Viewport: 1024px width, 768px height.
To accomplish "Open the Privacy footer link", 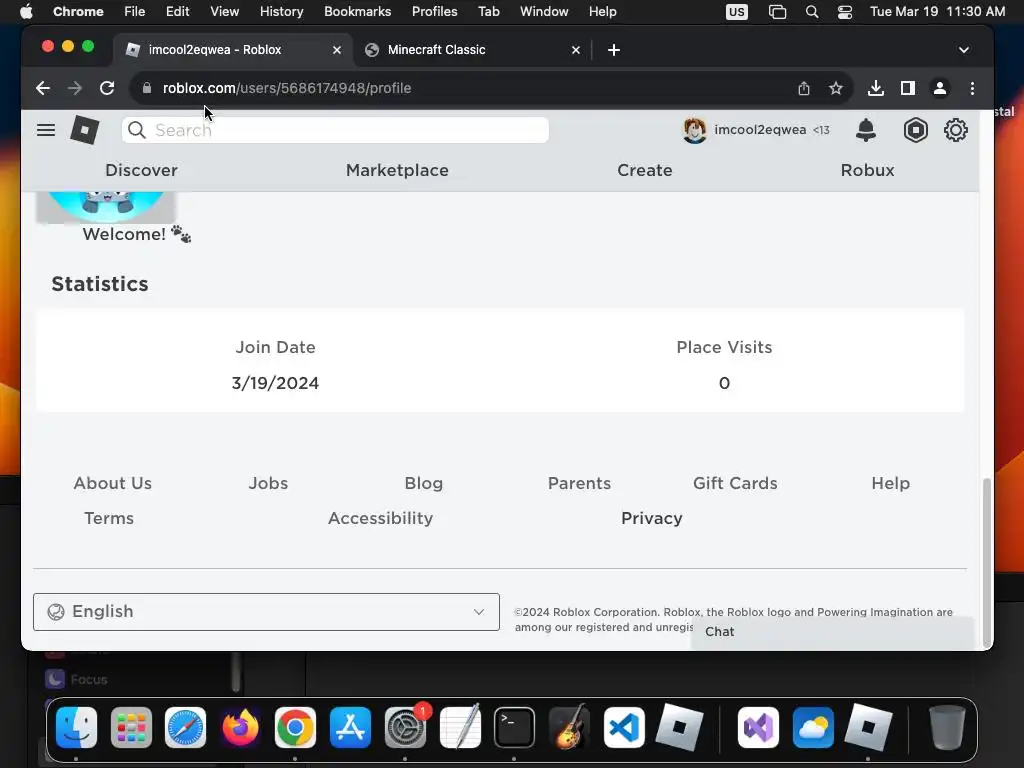I will click(652, 518).
